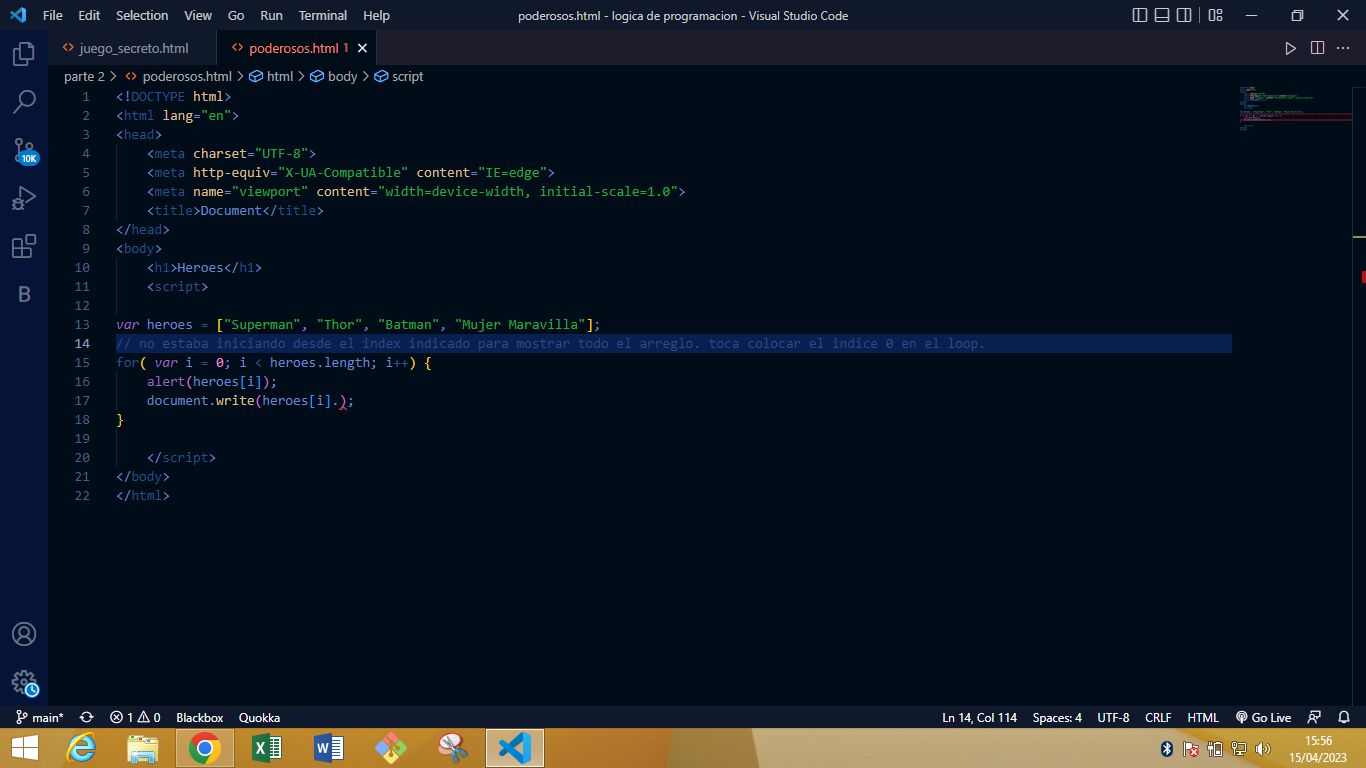1366x768 pixels.
Task: Switch to juego_secreto.html tab
Action: [132, 48]
